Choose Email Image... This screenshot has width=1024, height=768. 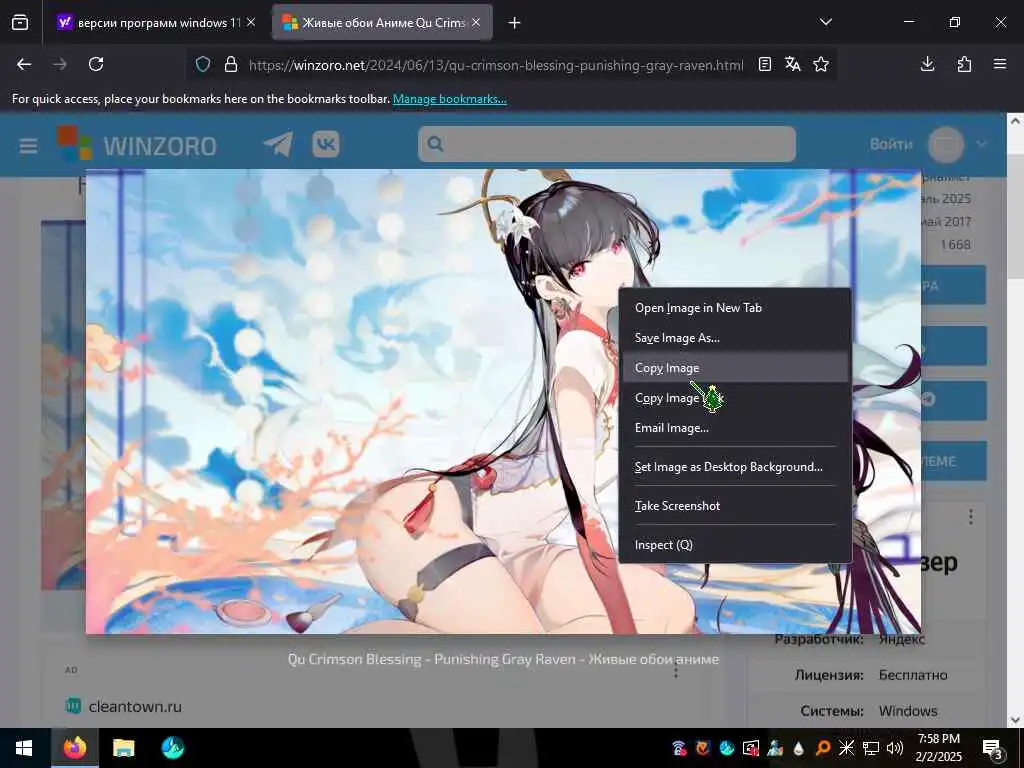(x=735, y=428)
